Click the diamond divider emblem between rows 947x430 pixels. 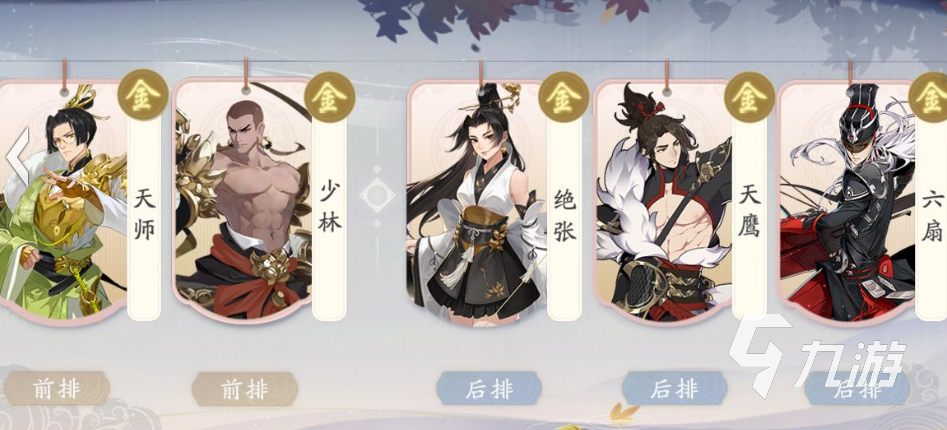(x=377, y=196)
